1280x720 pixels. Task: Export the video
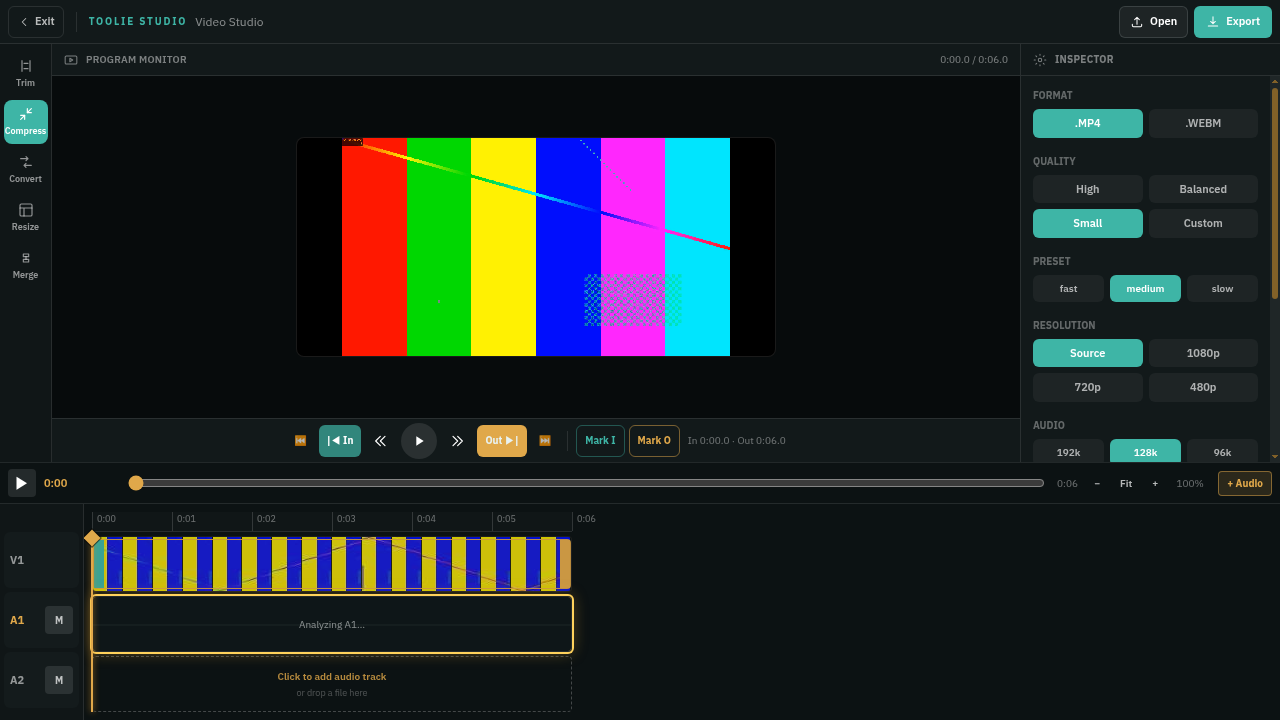[1232, 22]
